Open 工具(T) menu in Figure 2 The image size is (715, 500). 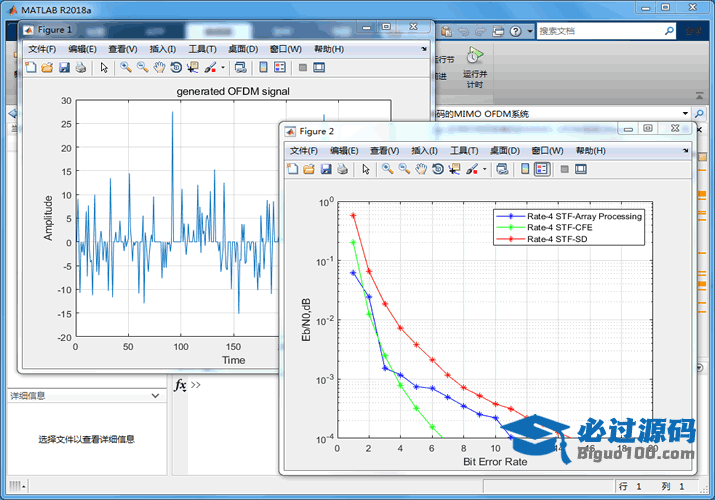(x=464, y=151)
